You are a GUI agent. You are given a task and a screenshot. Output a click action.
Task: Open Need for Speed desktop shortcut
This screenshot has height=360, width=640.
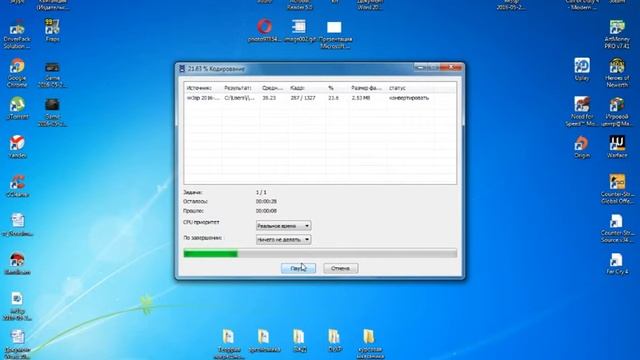[x=582, y=111]
